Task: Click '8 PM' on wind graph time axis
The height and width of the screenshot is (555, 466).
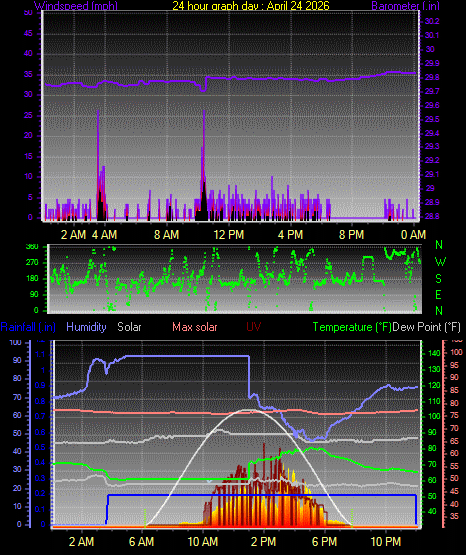Action: coord(351,234)
